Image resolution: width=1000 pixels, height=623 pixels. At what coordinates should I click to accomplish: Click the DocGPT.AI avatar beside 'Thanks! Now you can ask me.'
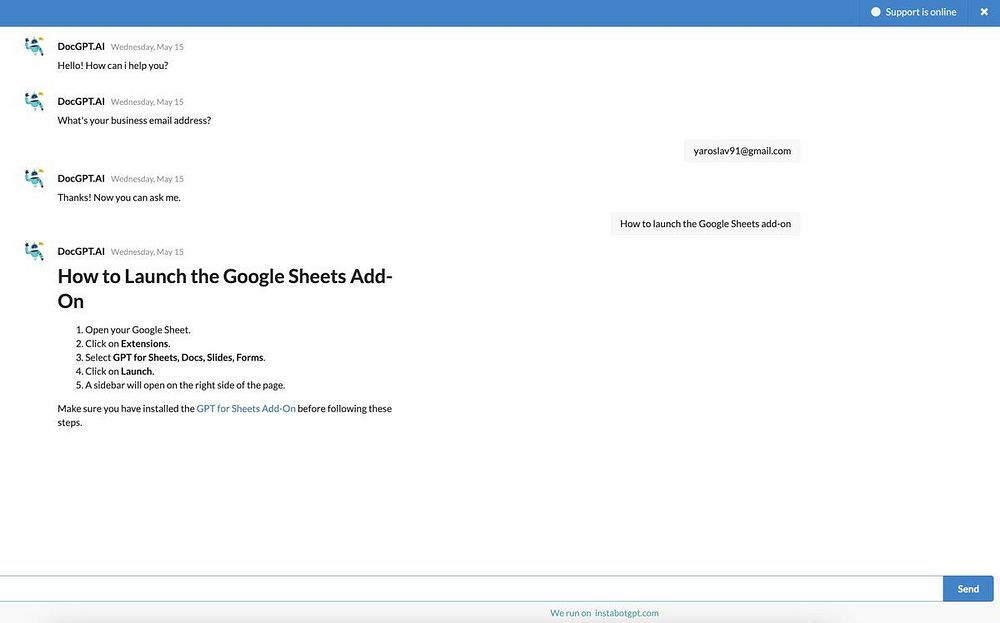coord(34,179)
